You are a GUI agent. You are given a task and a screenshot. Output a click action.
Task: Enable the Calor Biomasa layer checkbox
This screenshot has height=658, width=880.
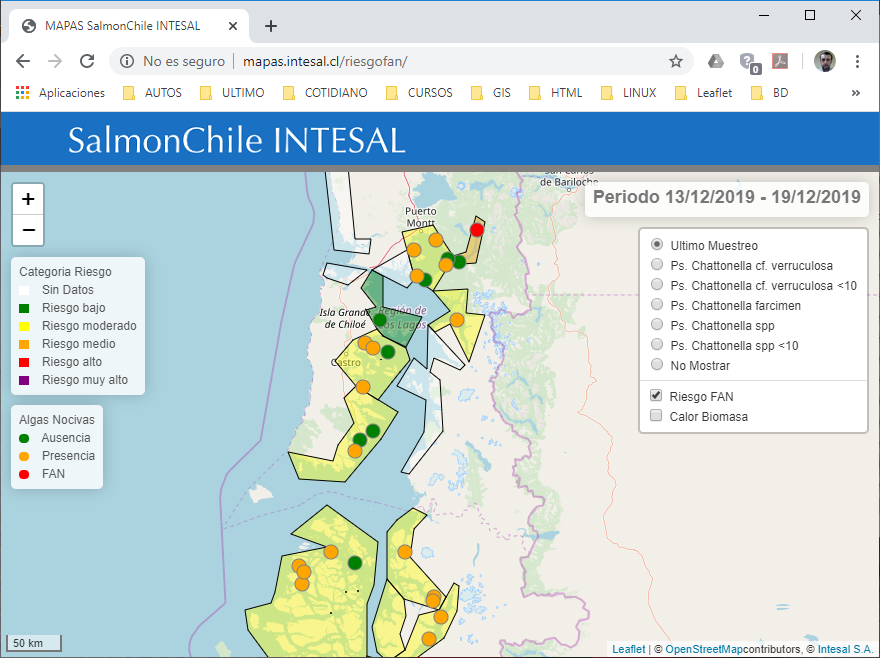[656, 415]
